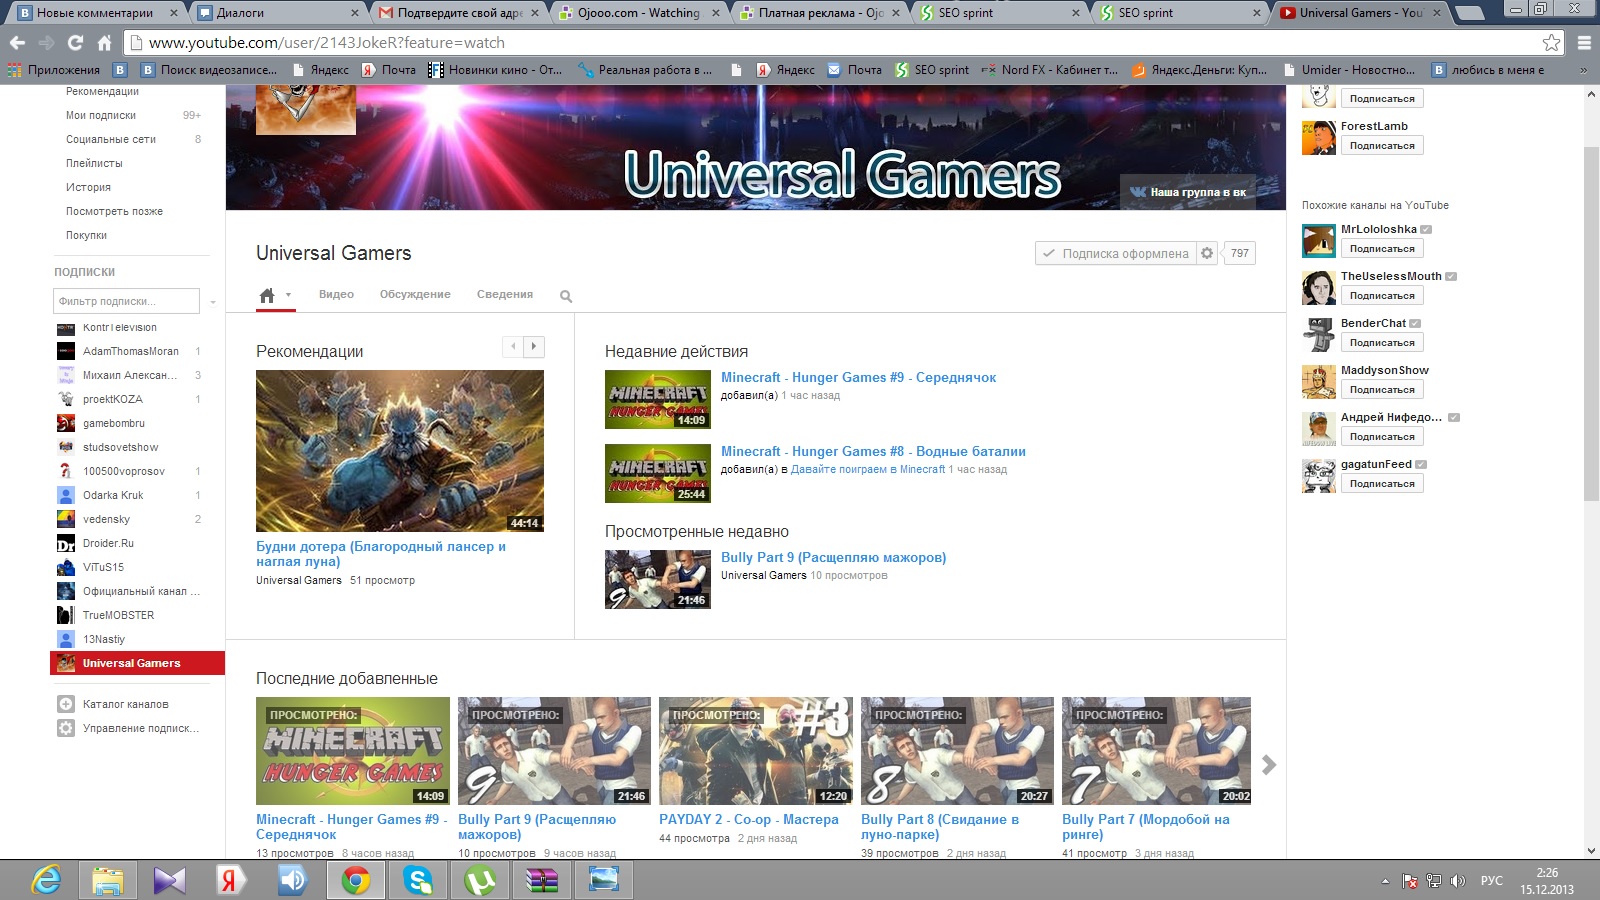This screenshot has width=1600, height=900.
Task: Open Hunger Games #8 thumbnail
Action: click(x=658, y=473)
